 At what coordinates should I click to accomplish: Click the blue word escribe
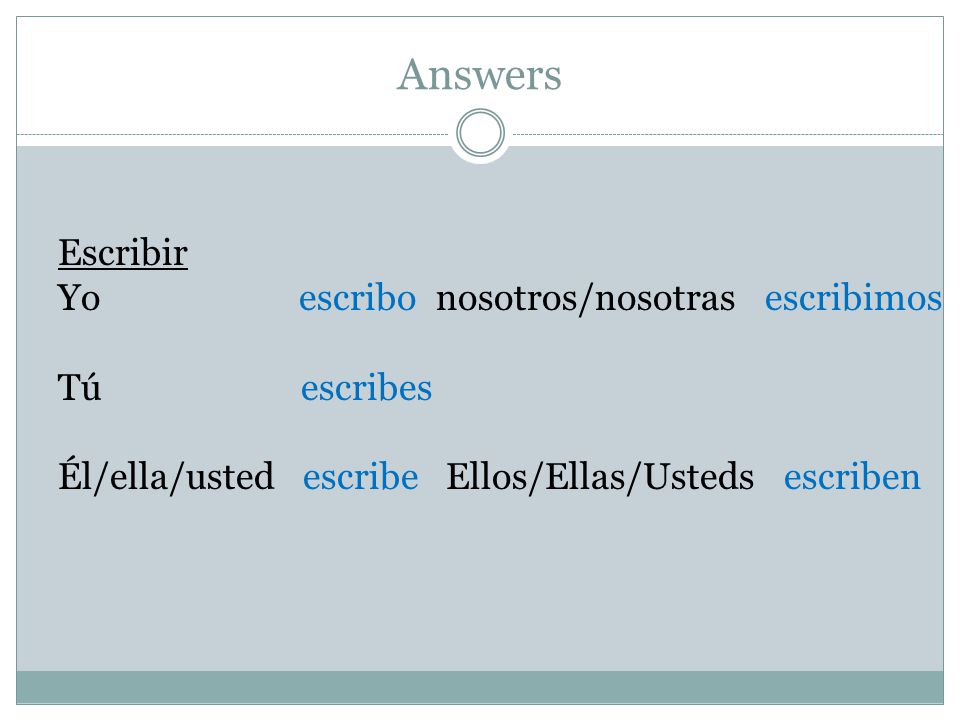tap(361, 477)
